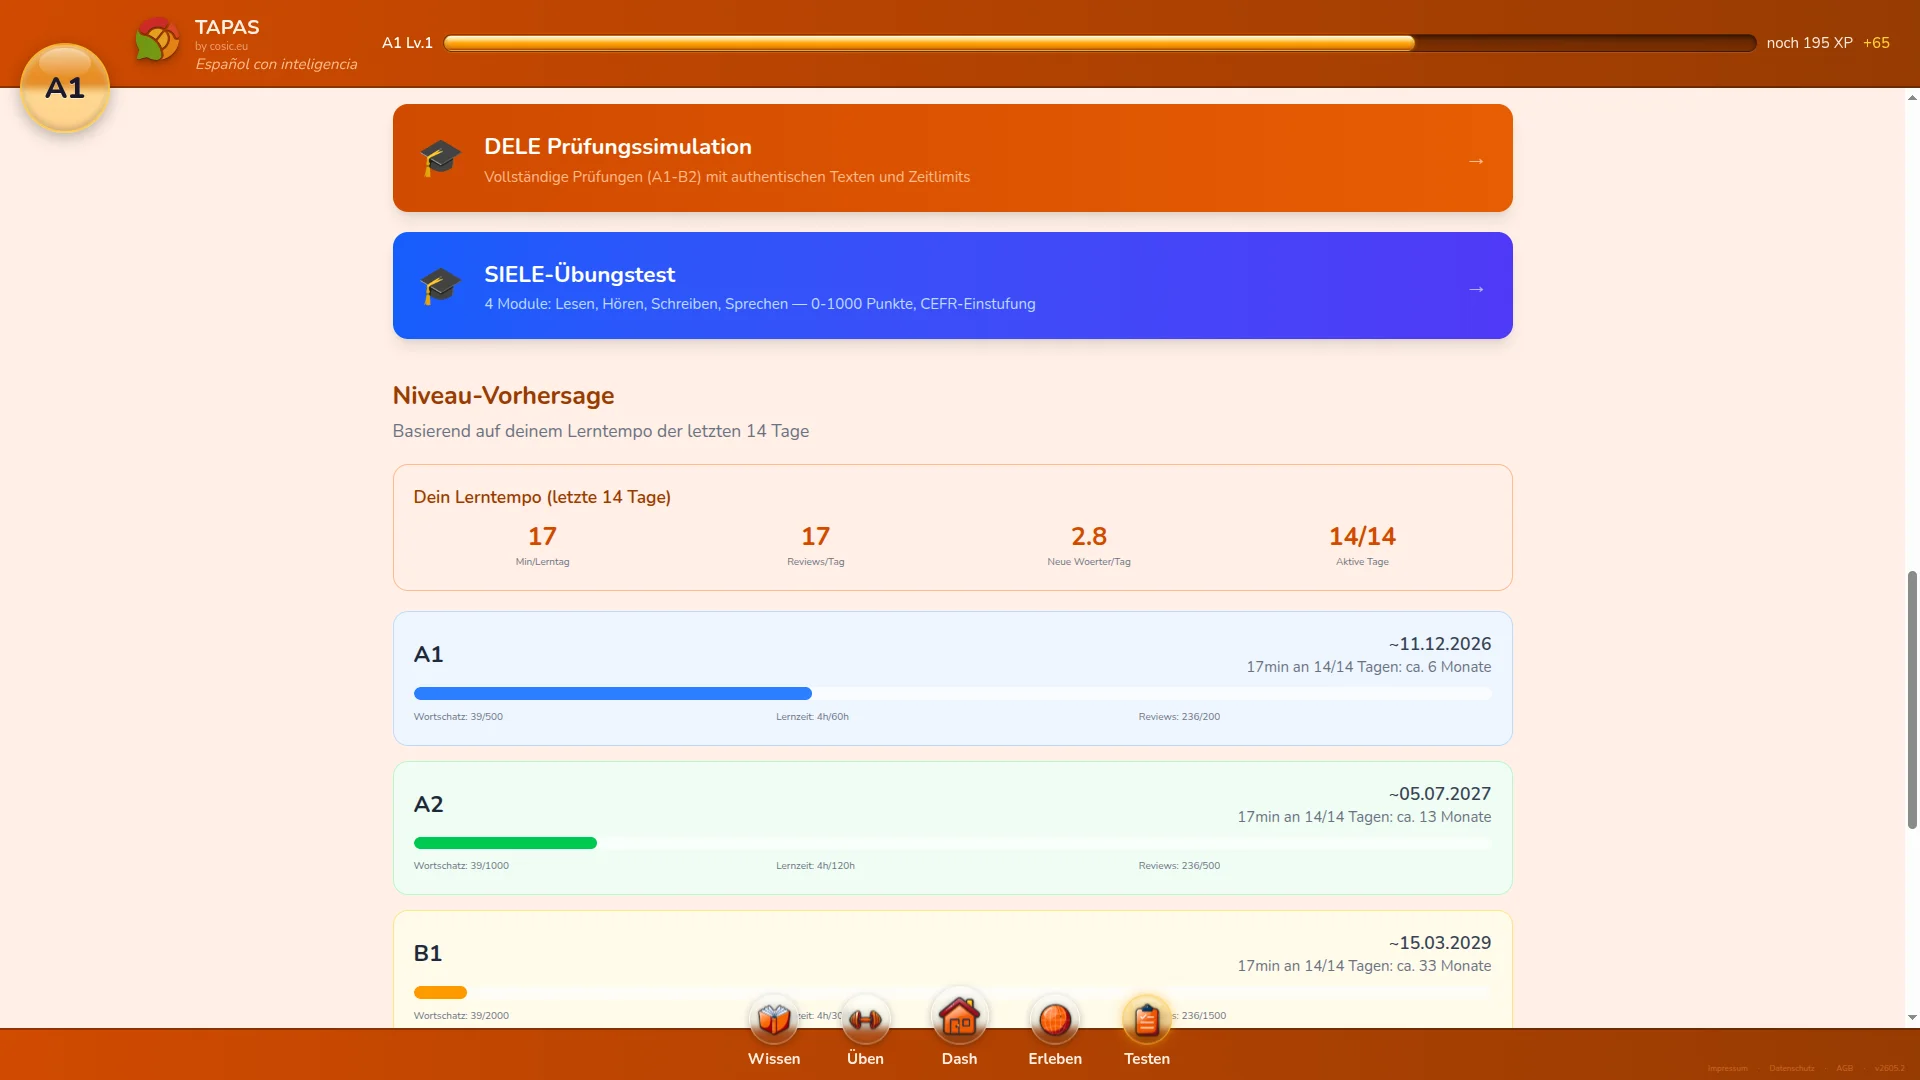The width and height of the screenshot is (1920, 1080).
Task: Click the scrollbar up arrow
Action: [1912, 98]
